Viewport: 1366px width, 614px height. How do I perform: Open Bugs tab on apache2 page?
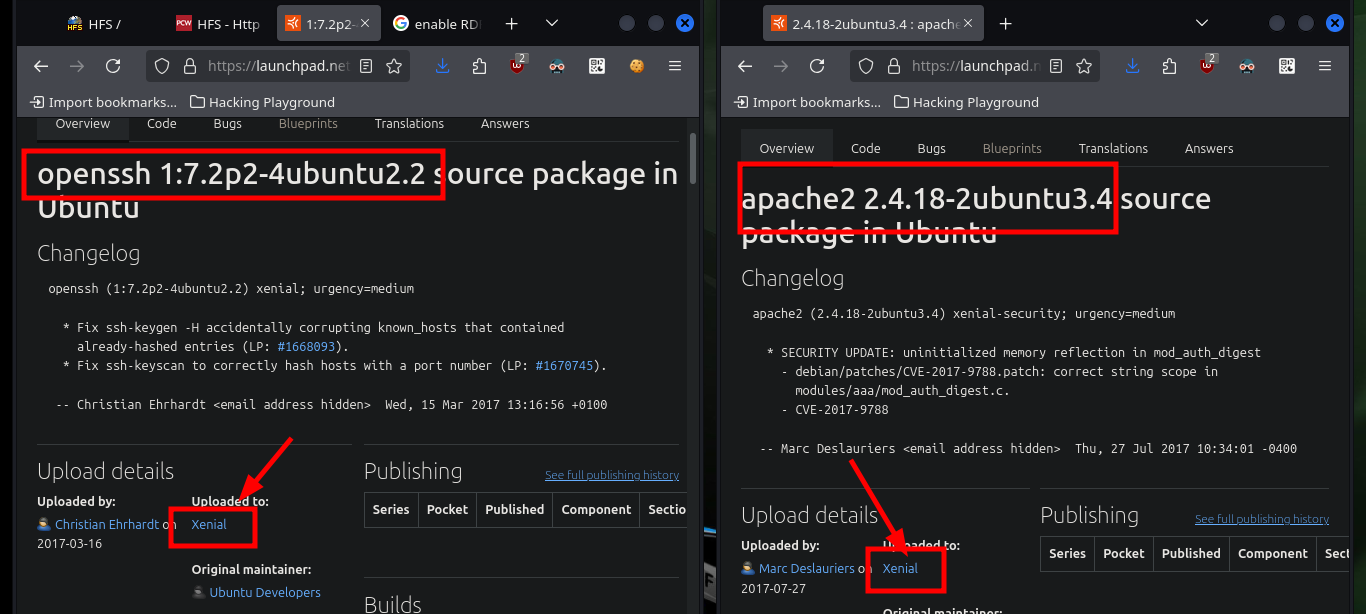click(932, 148)
